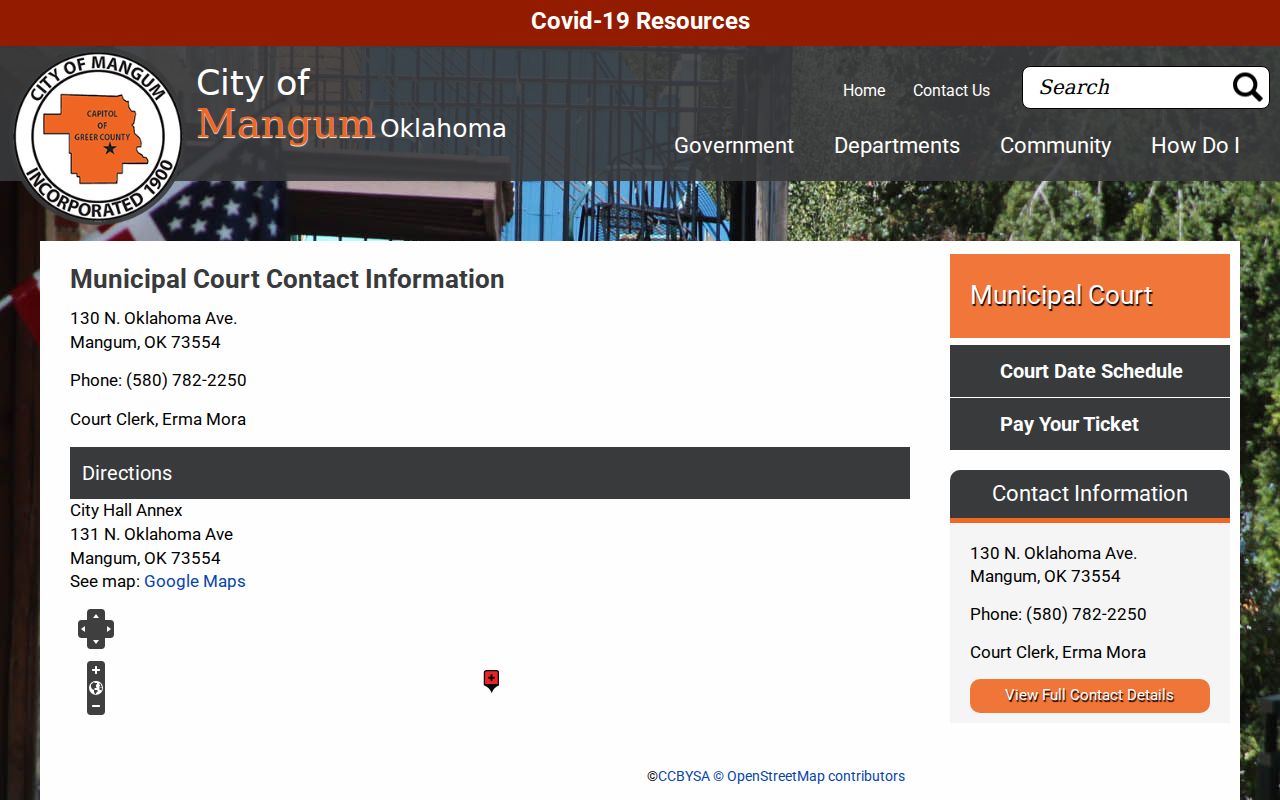Zoom out on the map with minus
The image size is (1280, 800).
96,706
